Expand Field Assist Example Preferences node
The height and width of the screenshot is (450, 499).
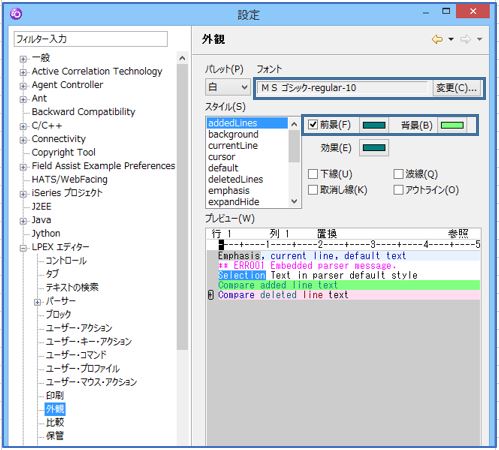23,167
